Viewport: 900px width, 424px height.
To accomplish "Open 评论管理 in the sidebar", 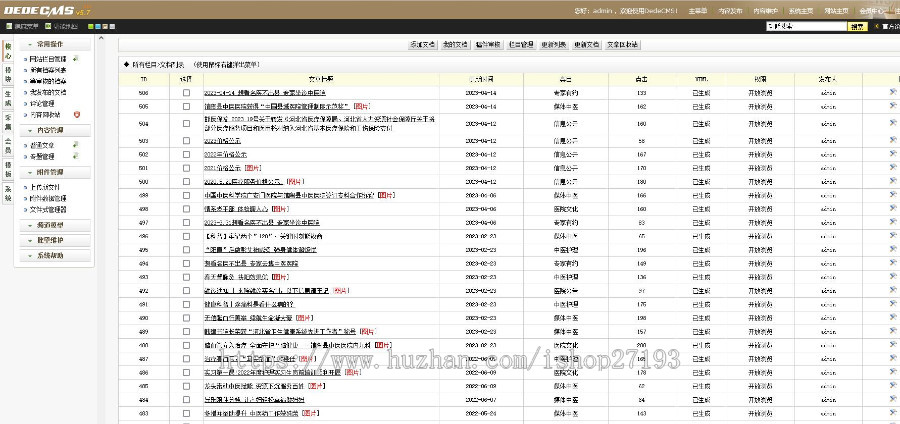I will point(41,103).
